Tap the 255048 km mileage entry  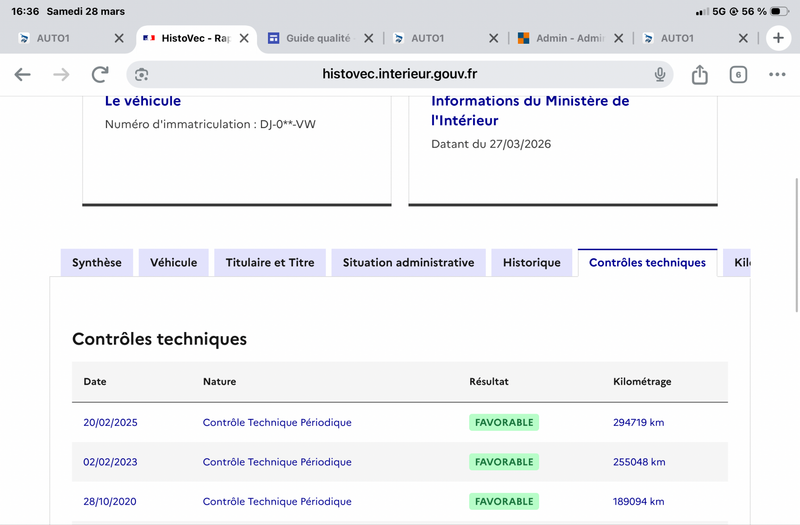point(638,462)
